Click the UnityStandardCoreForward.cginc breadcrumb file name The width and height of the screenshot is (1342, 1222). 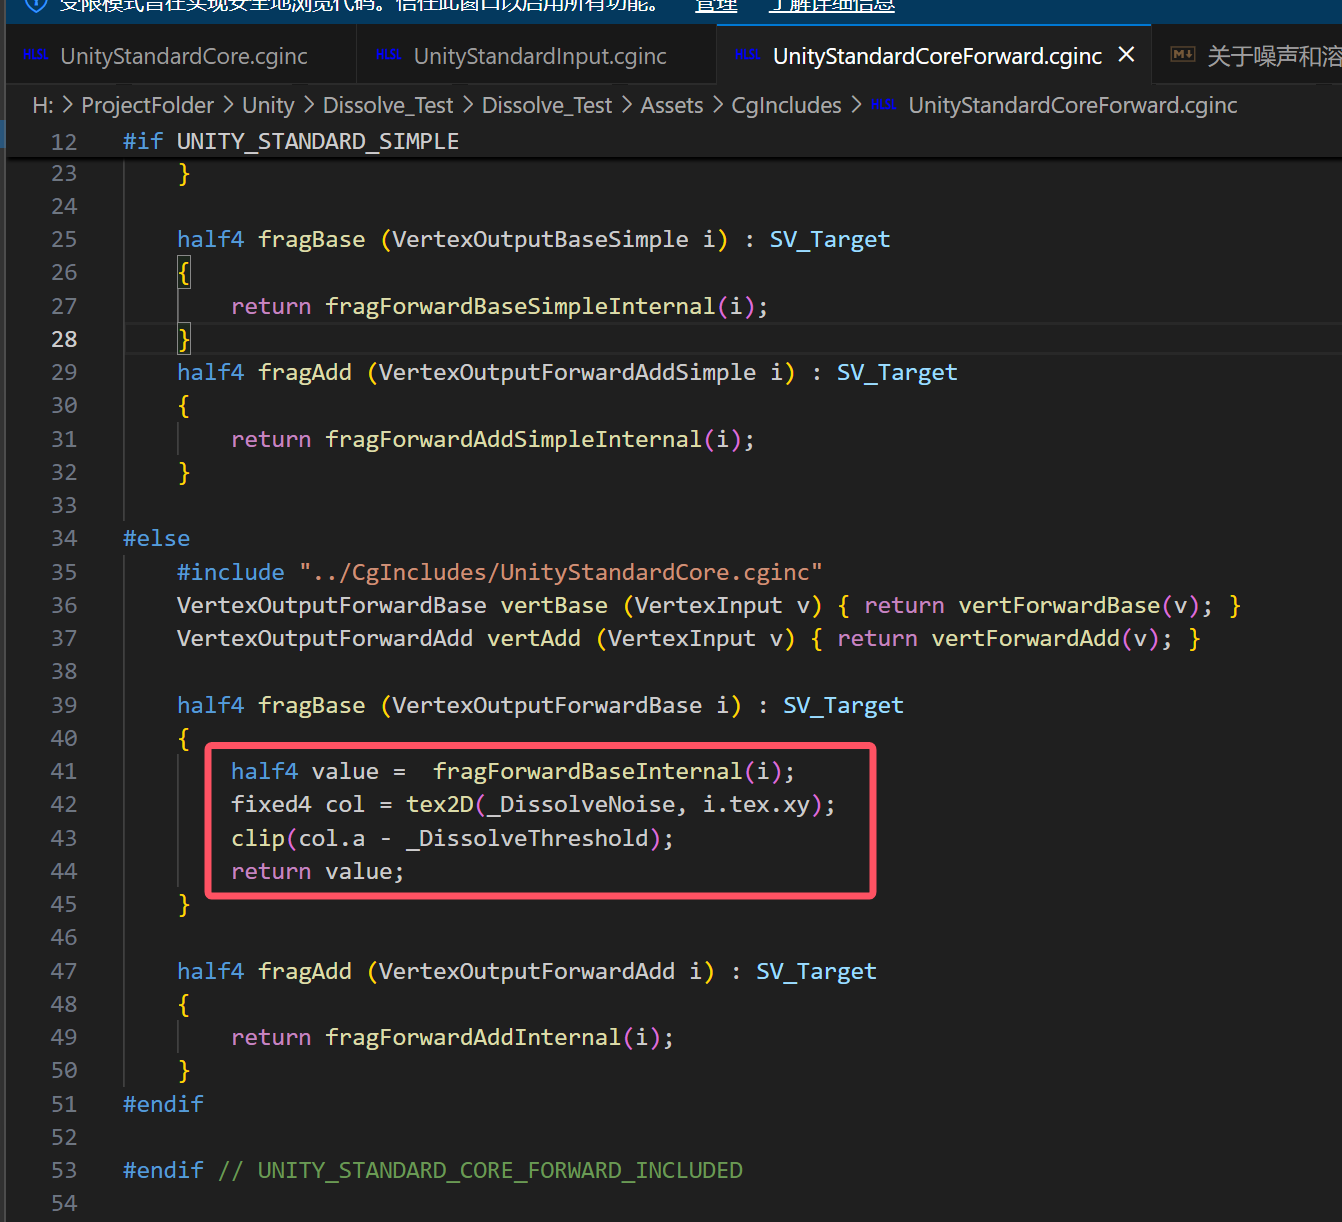coord(1072,105)
